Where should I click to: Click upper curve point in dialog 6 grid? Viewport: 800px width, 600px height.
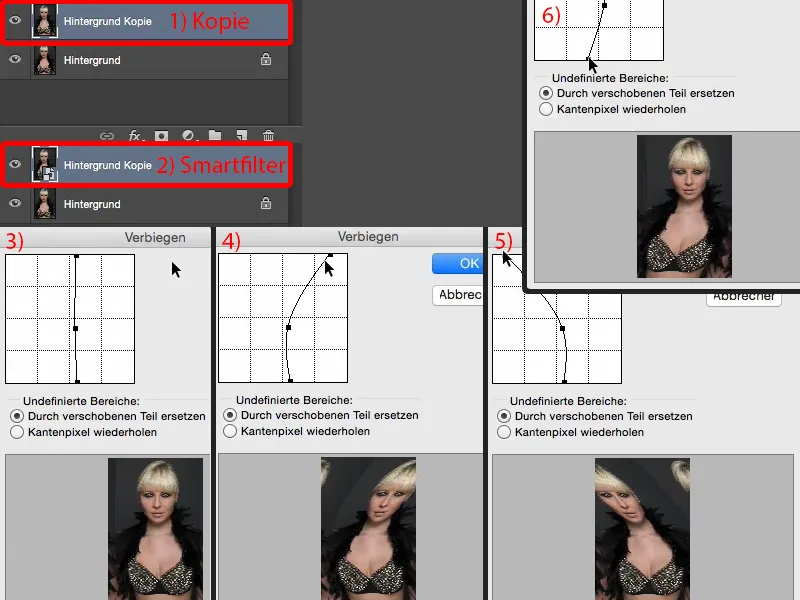click(605, 6)
